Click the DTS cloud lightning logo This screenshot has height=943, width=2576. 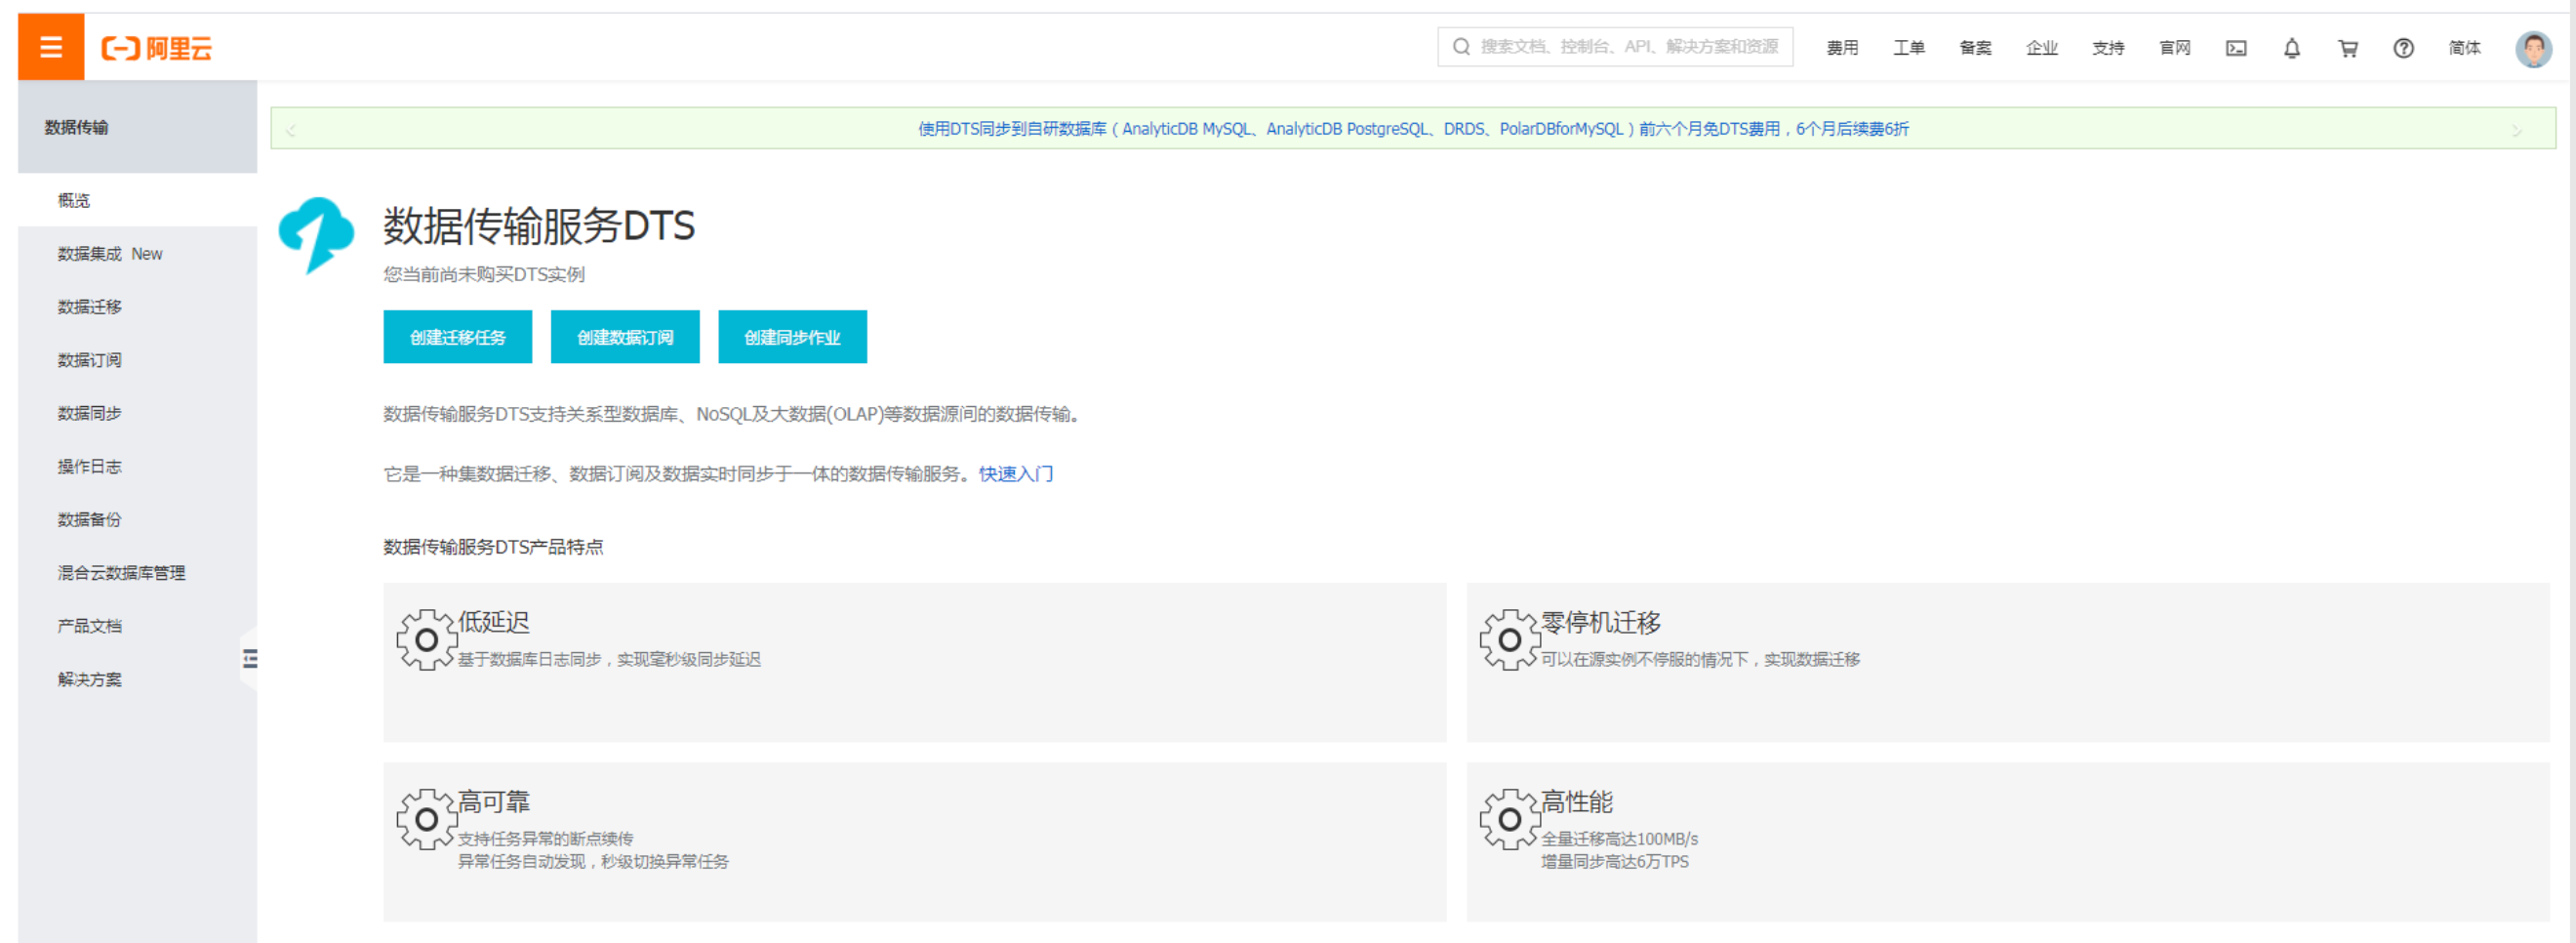(316, 235)
